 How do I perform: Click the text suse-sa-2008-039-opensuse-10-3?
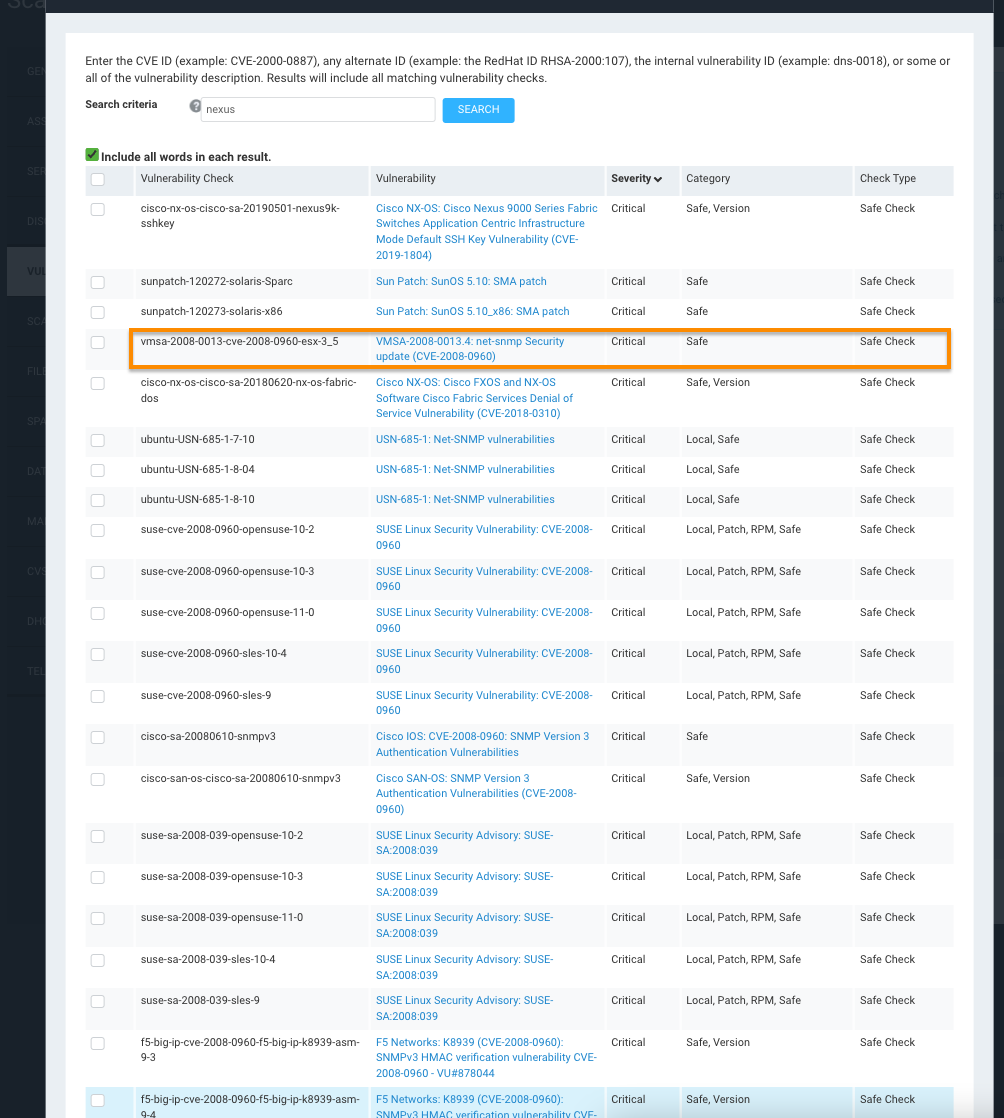coord(222,876)
